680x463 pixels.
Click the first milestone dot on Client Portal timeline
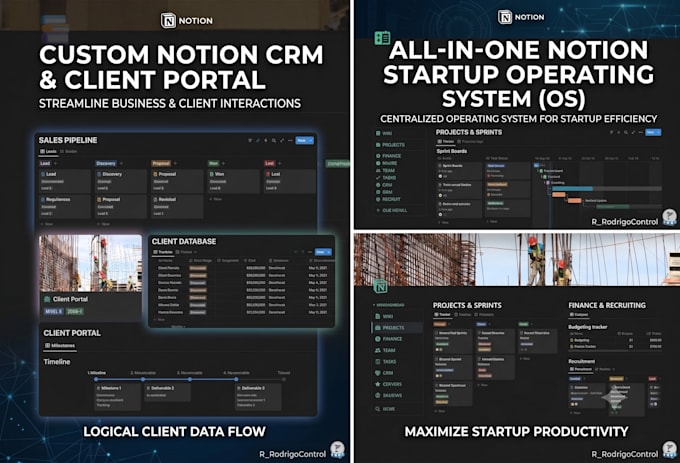96,379
